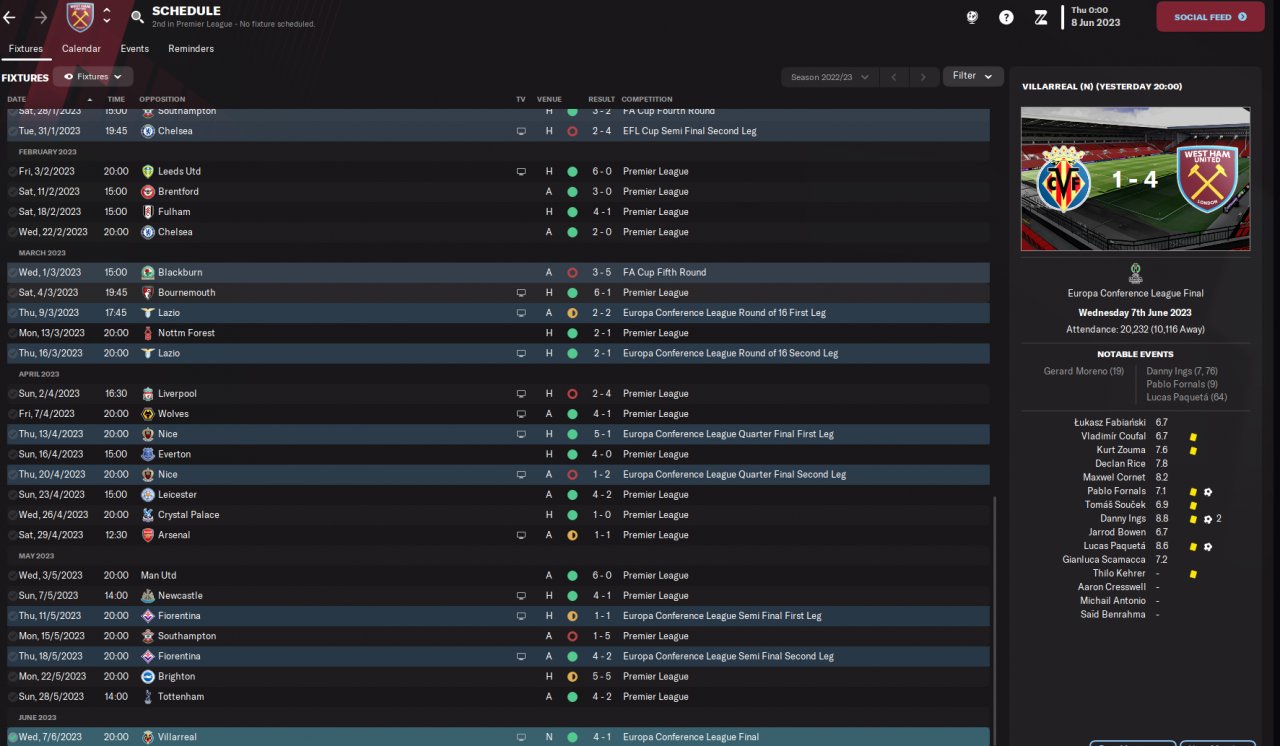Viewport: 1280px width, 746px height.
Task: Go back using the left arrow
Action: coord(11,17)
